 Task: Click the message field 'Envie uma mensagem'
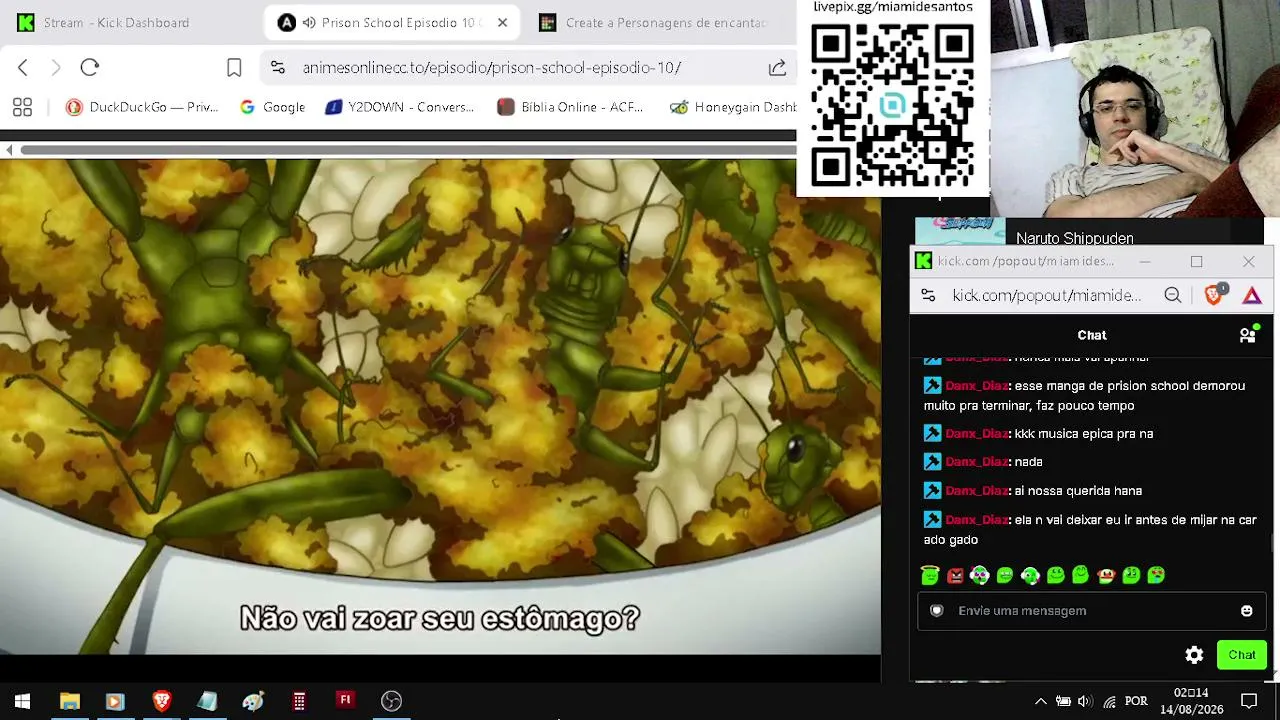point(1092,611)
